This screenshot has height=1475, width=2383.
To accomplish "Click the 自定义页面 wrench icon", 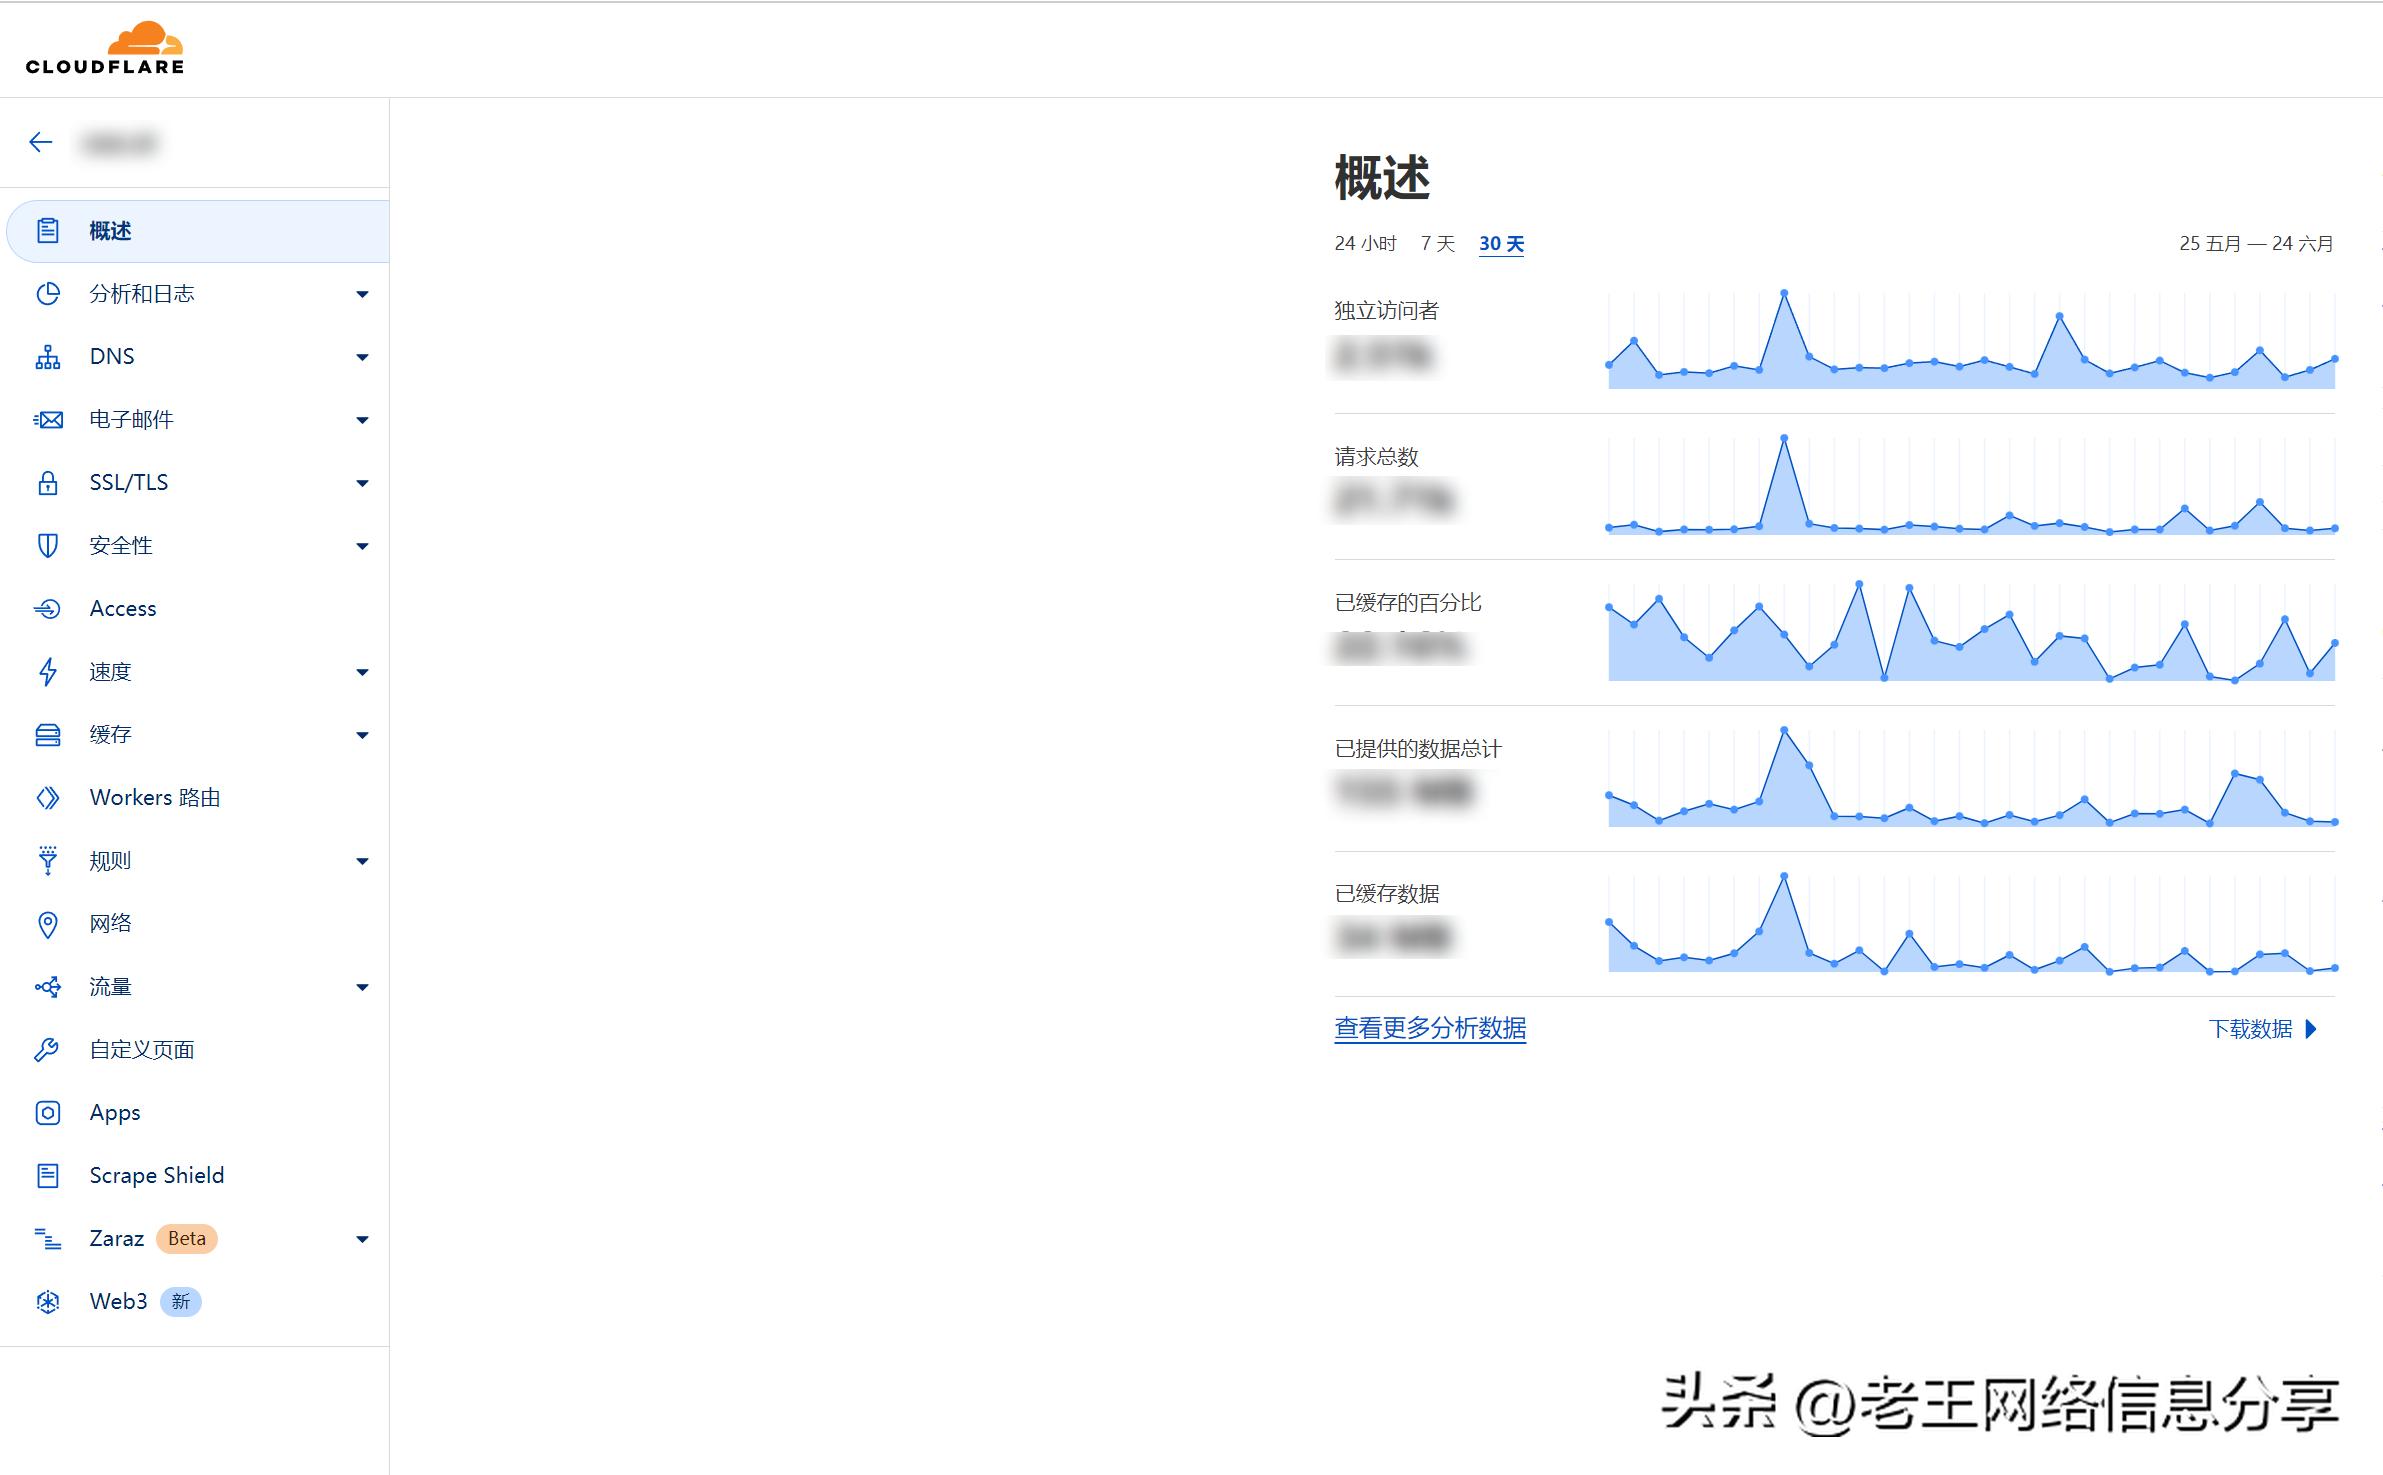I will coord(47,1050).
